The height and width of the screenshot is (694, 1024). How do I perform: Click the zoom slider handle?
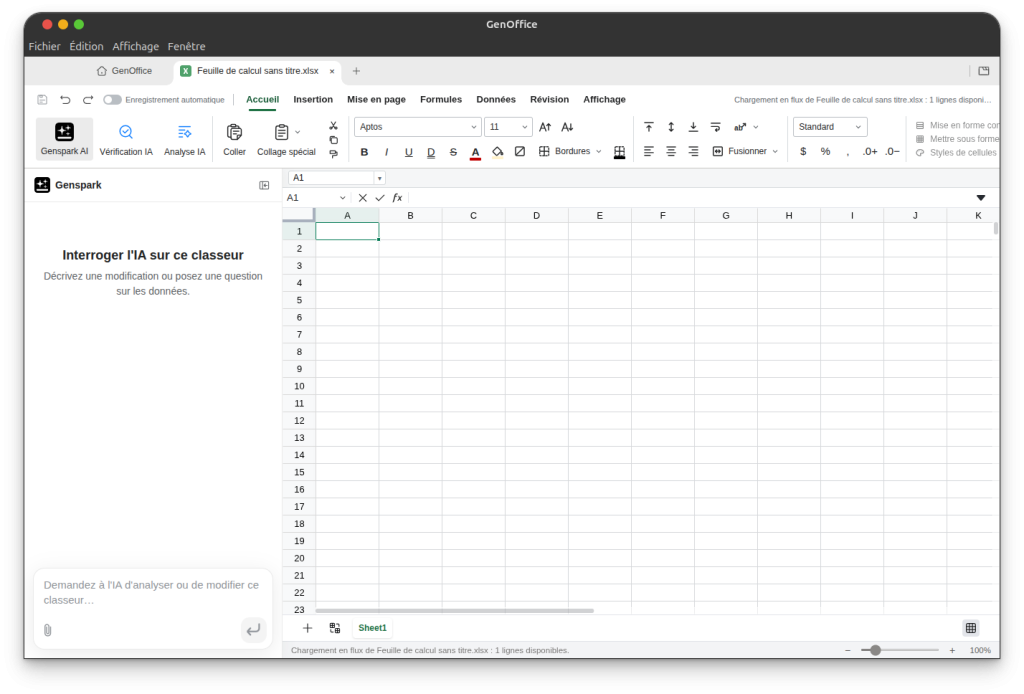click(876, 650)
